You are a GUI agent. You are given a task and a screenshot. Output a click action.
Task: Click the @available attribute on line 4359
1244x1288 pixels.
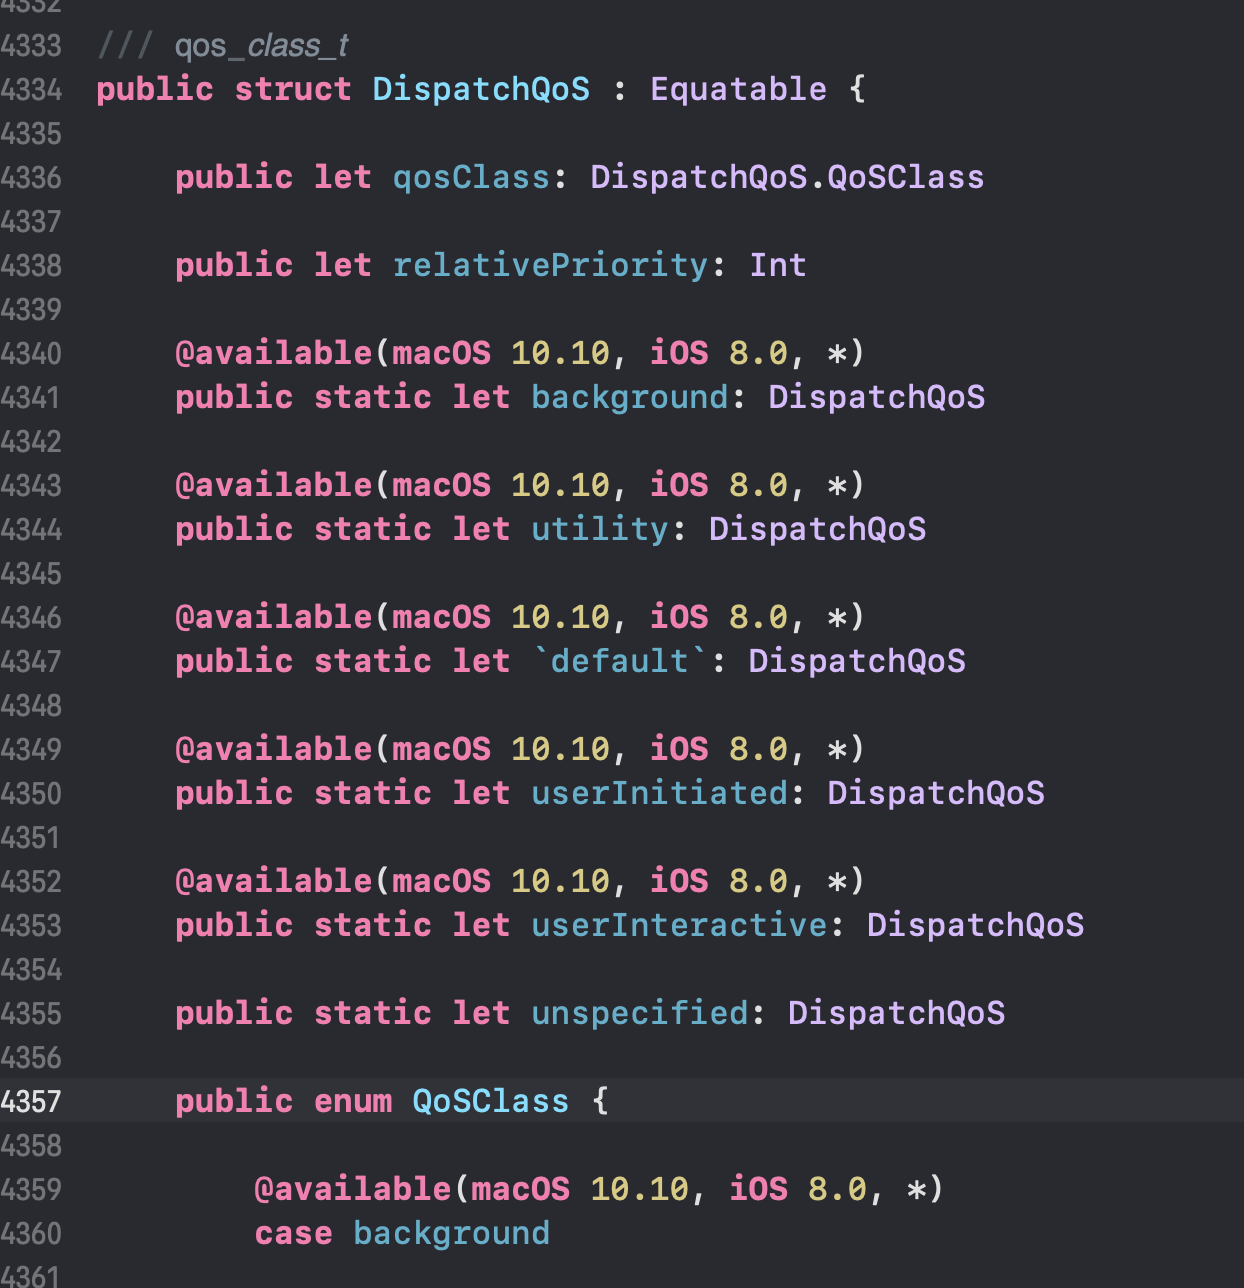coord(352,1189)
